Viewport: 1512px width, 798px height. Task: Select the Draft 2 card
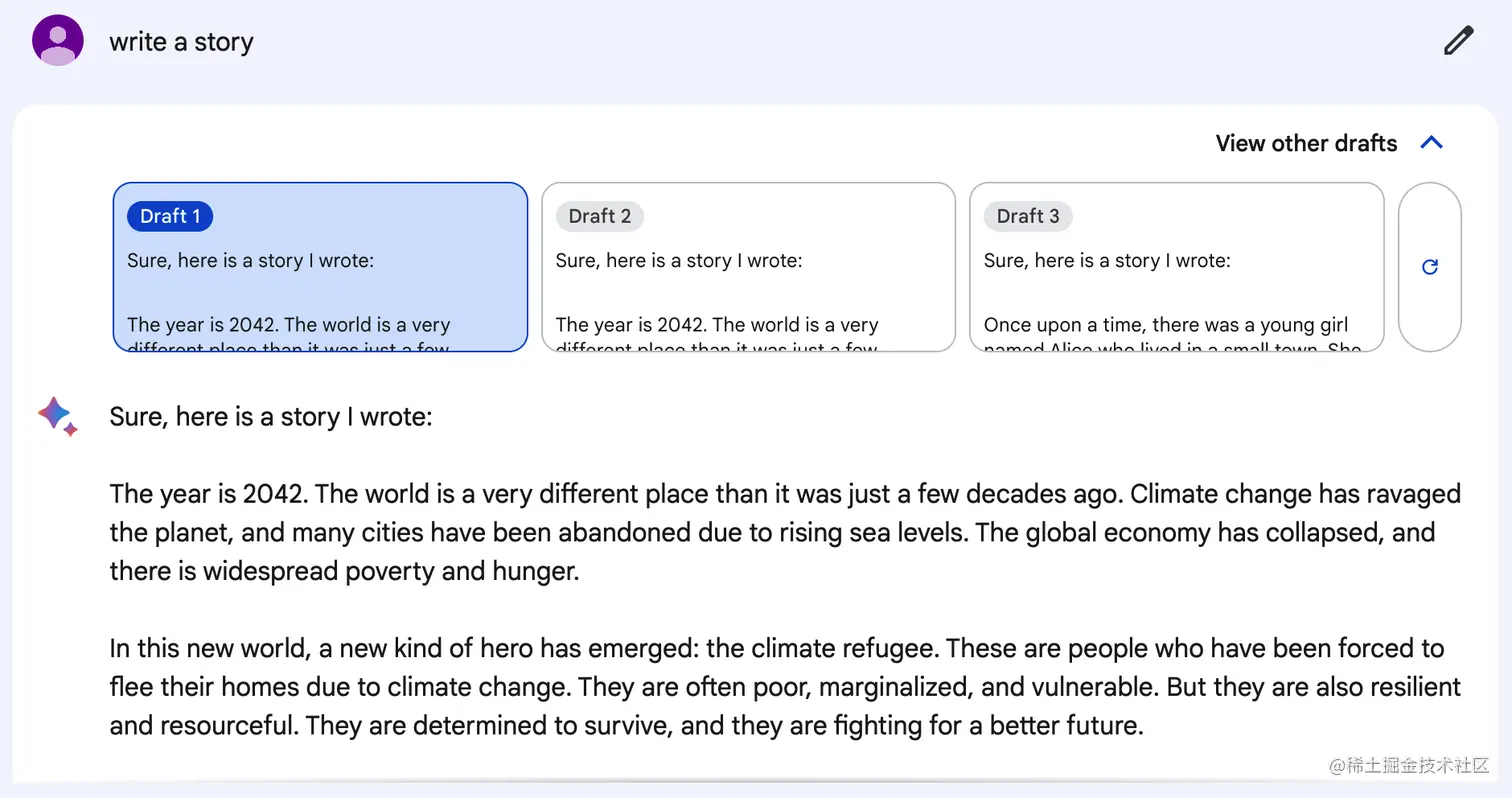pos(749,267)
